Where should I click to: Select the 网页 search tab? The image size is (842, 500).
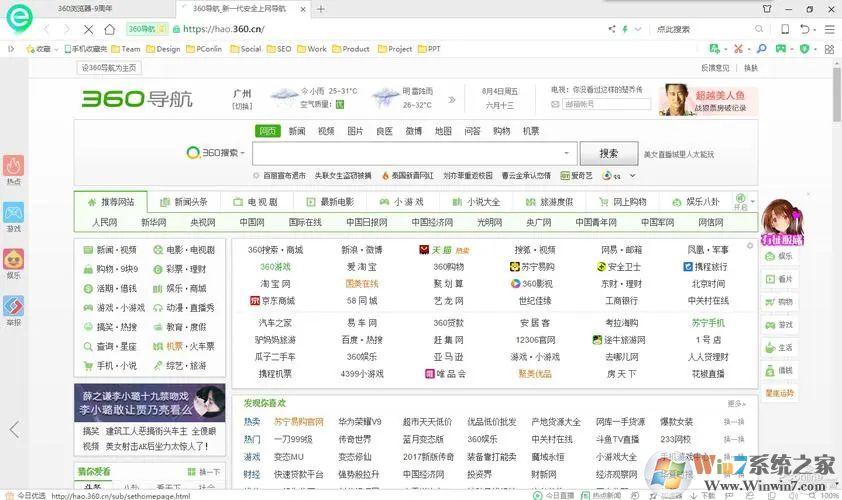[x=267, y=131]
